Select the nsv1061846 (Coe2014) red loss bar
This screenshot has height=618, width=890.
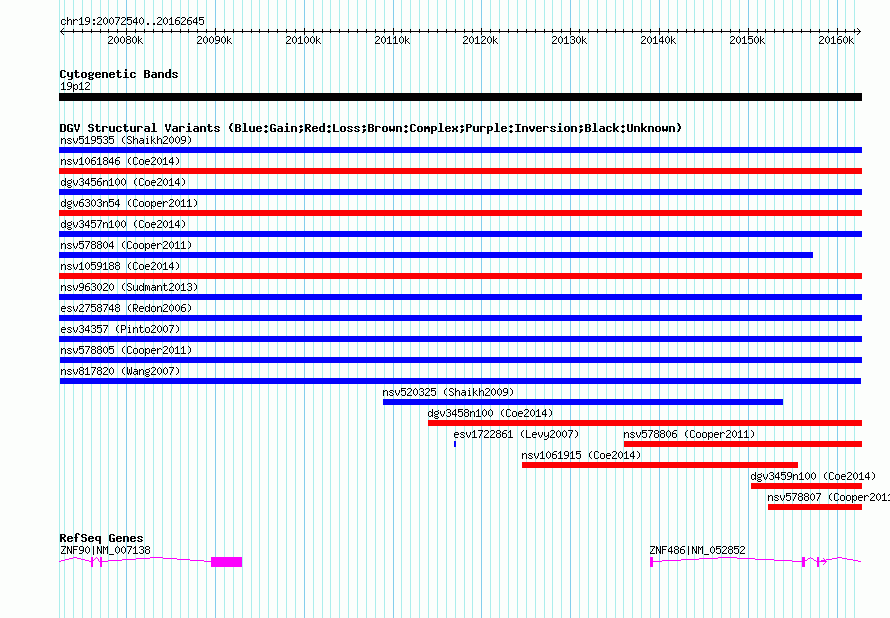[x=460, y=171]
